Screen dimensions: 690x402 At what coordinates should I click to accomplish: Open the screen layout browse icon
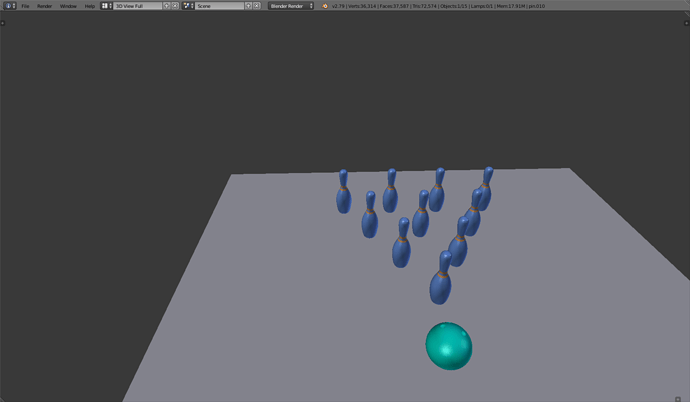(x=106, y=6)
